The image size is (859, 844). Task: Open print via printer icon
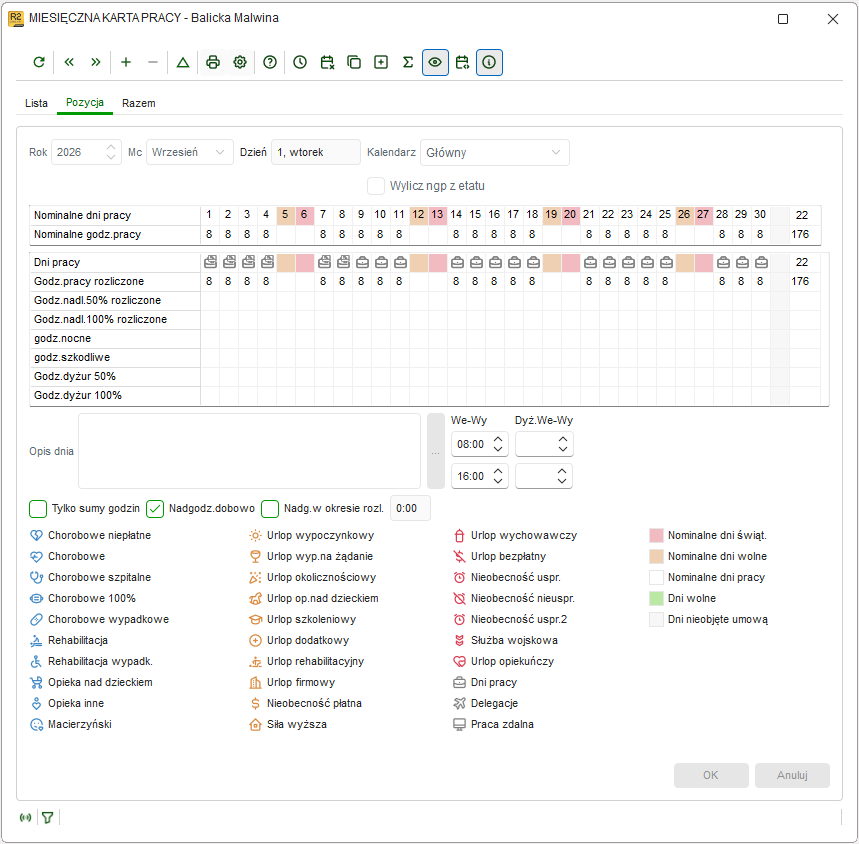[x=213, y=62]
